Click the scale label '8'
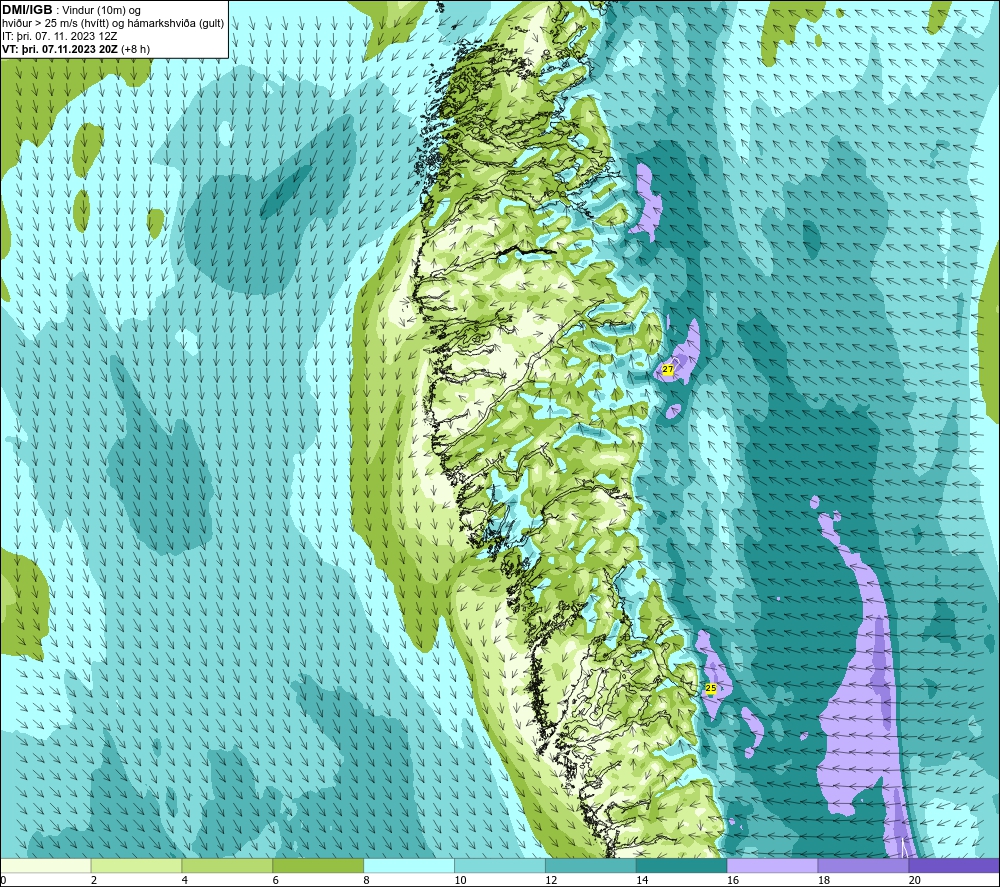The image size is (1000, 887). (x=367, y=880)
